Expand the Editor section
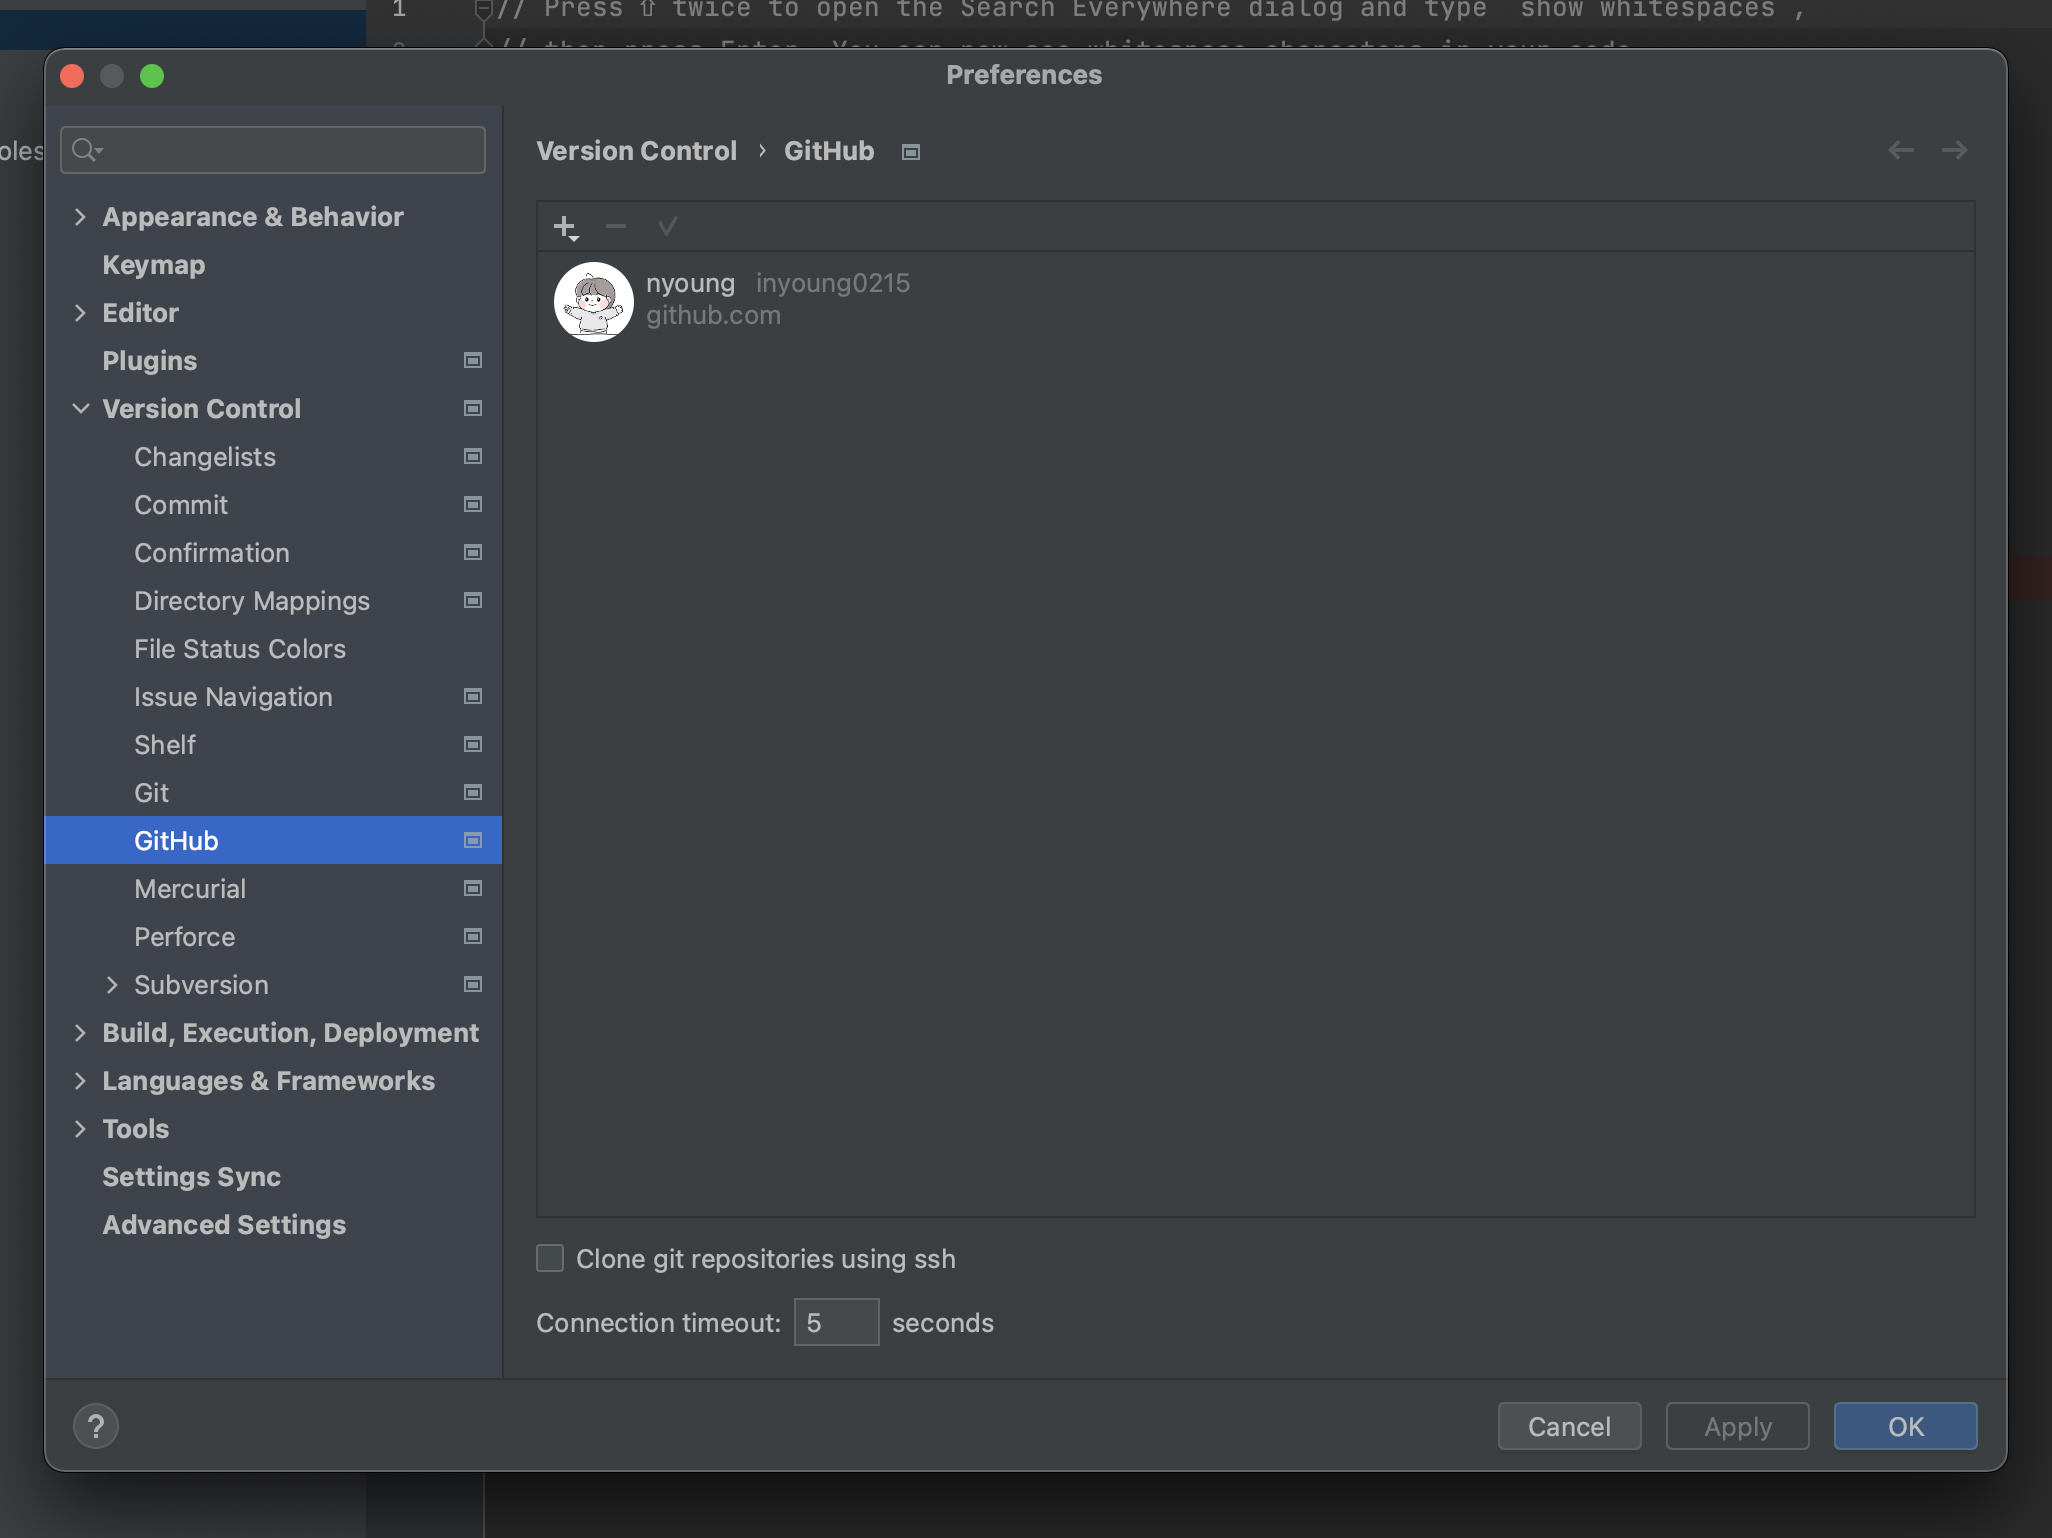 click(80, 313)
